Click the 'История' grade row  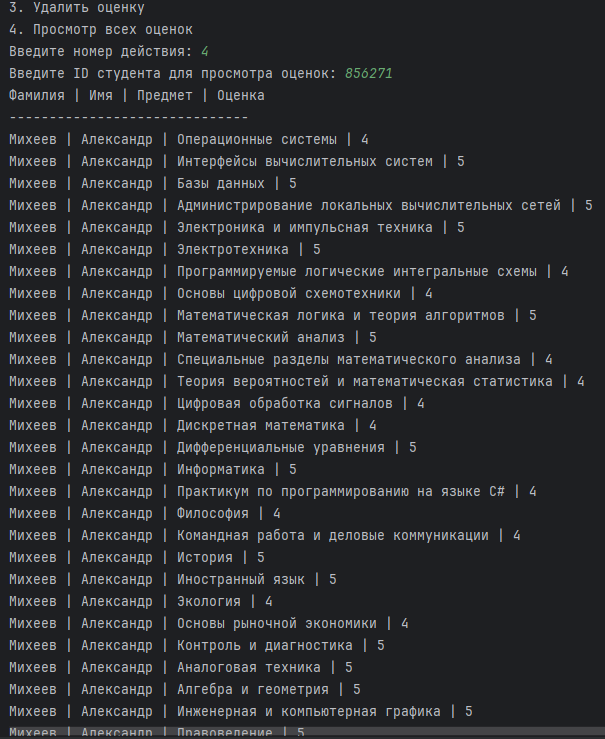(x=137, y=558)
